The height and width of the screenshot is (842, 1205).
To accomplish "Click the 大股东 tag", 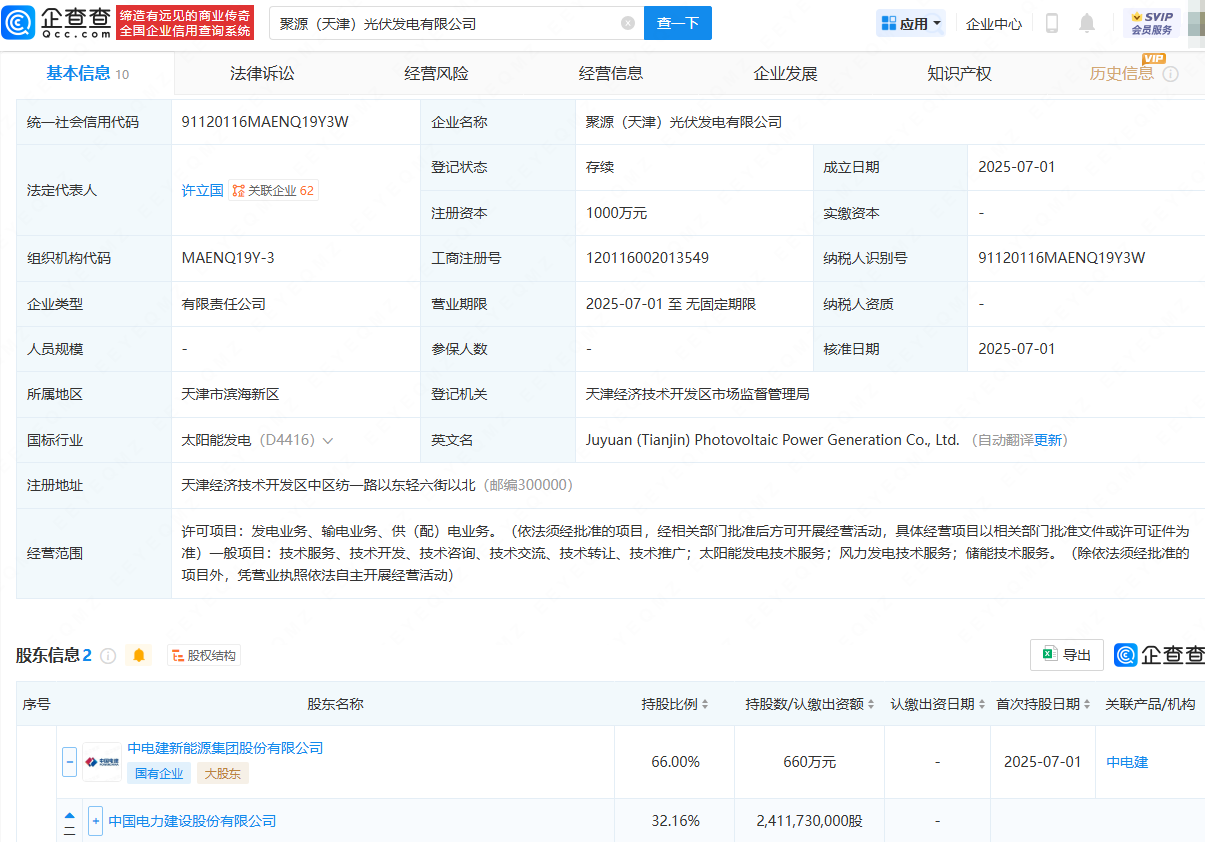I will (x=223, y=773).
